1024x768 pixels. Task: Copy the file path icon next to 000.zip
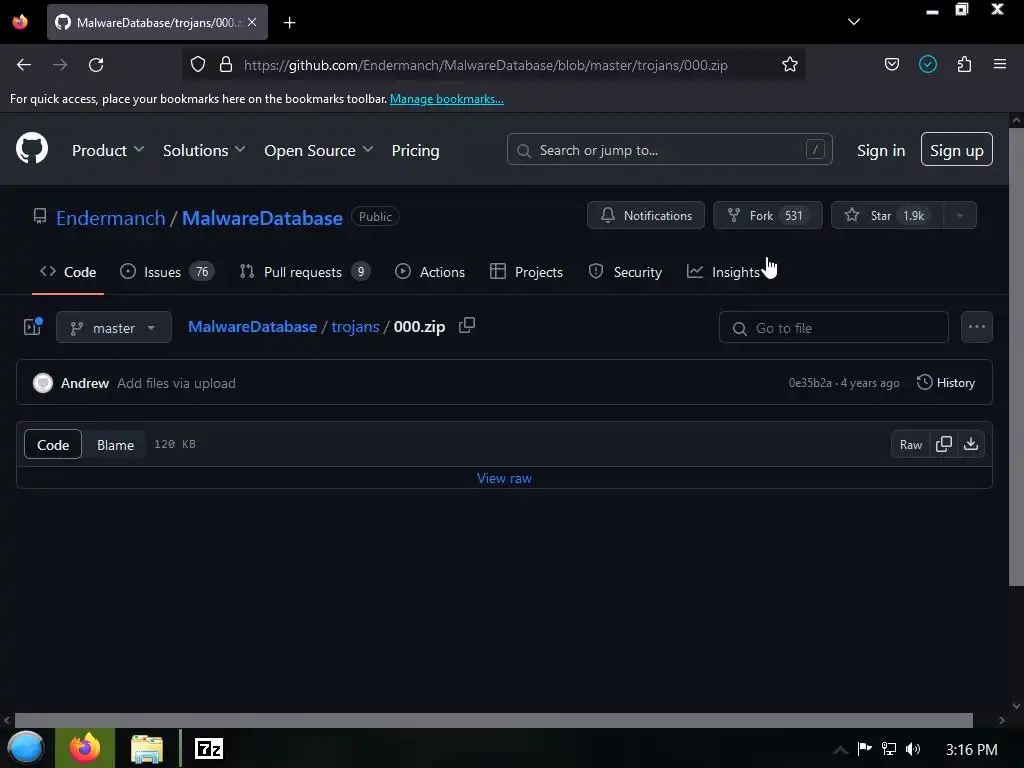point(467,325)
